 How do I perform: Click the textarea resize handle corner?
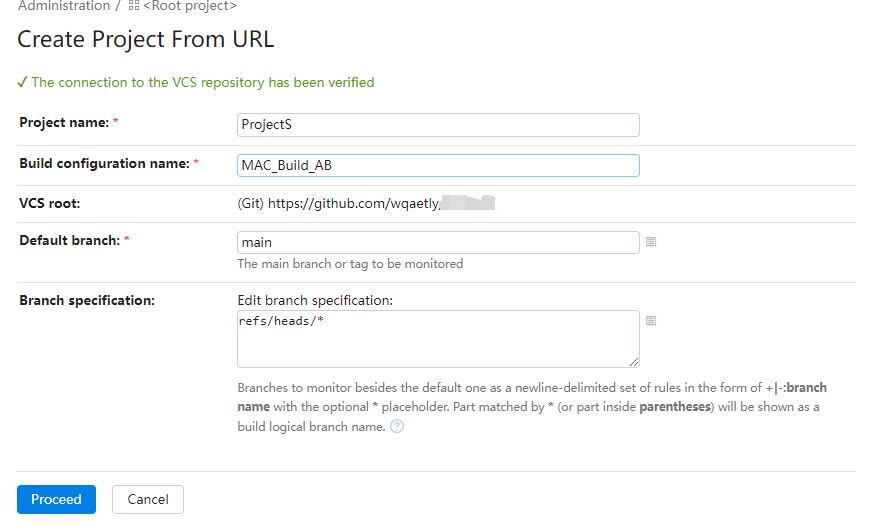pos(634,363)
